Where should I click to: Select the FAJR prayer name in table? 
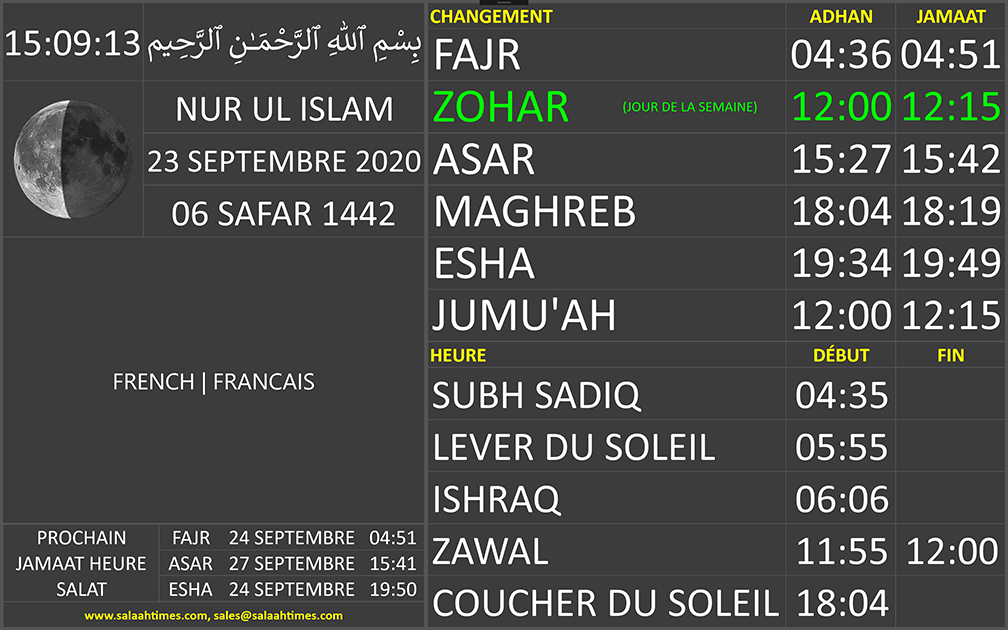477,55
